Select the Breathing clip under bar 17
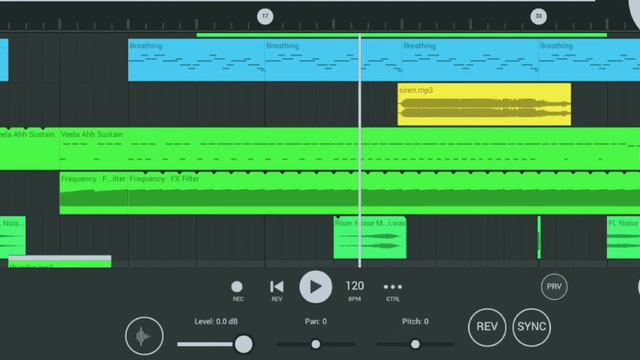The image size is (640, 360). 333,60
